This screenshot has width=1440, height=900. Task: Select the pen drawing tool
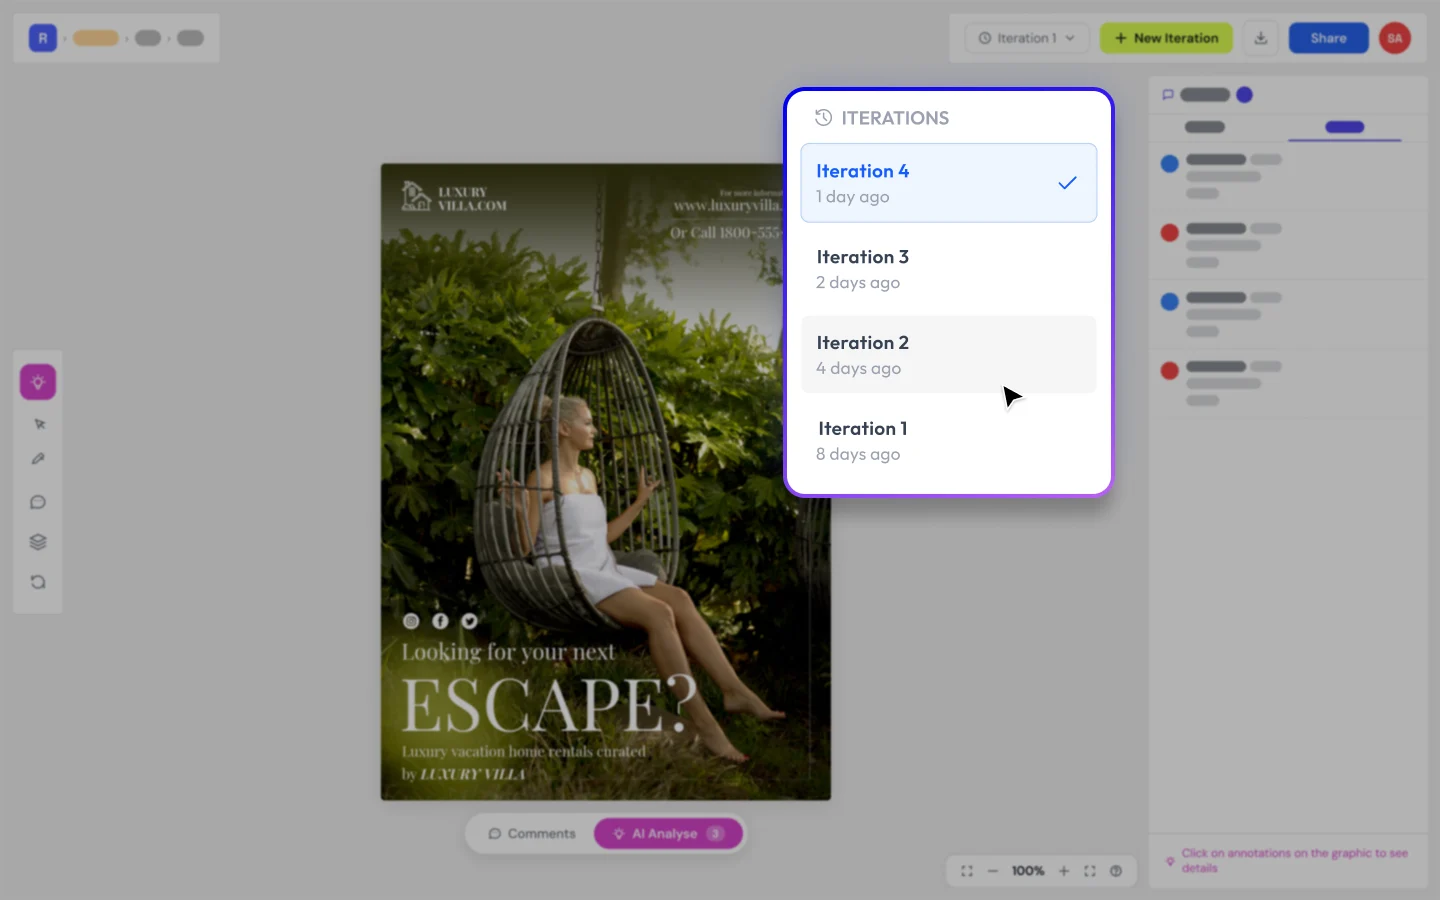[38, 459]
